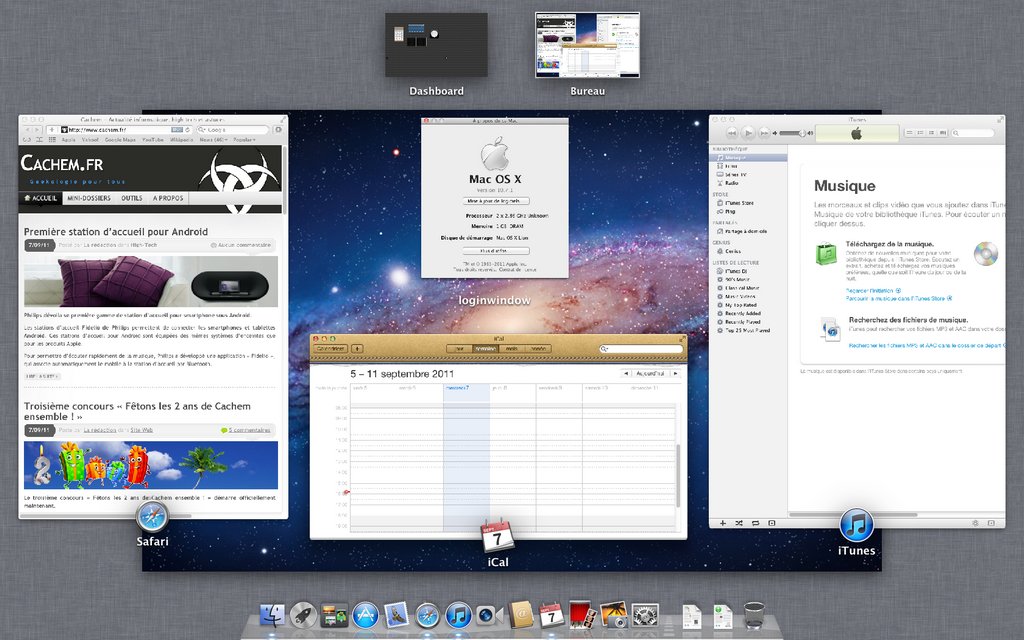The width and height of the screenshot is (1024, 640).
Task: Click Parcourir la musique dans iTunes Store link
Action: [899, 298]
